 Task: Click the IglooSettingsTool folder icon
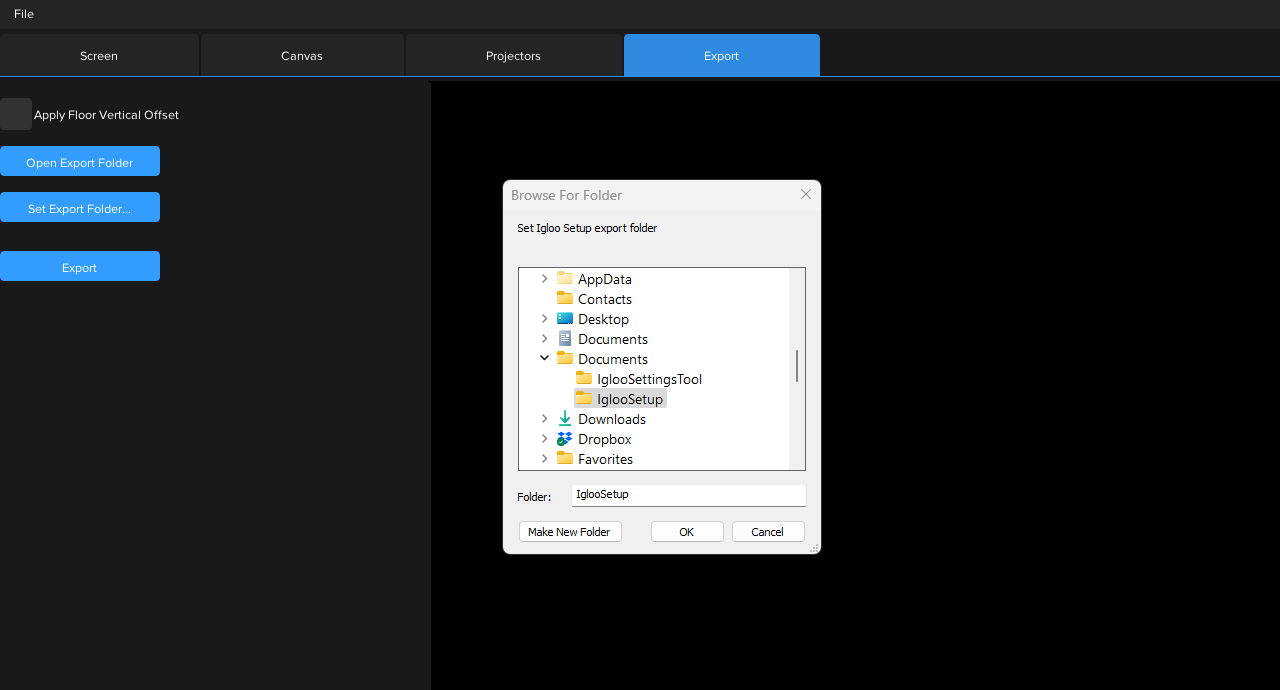click(584, 379)
